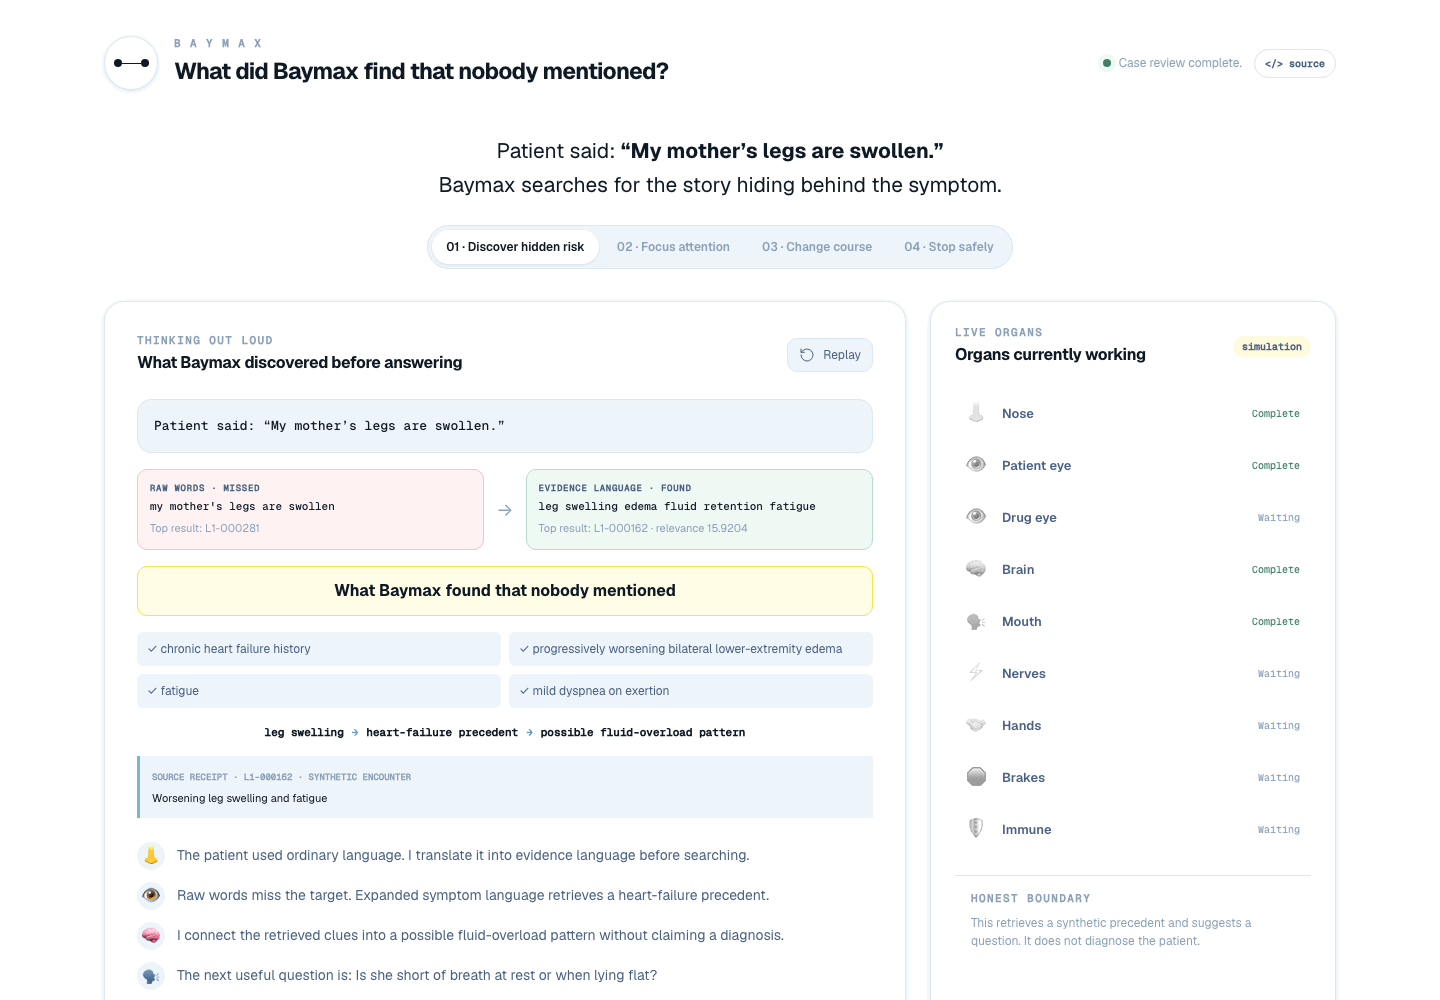Click the Mouth row Complete status
This screenshot has width=1440, height=1000.
tap(1276, 622)
